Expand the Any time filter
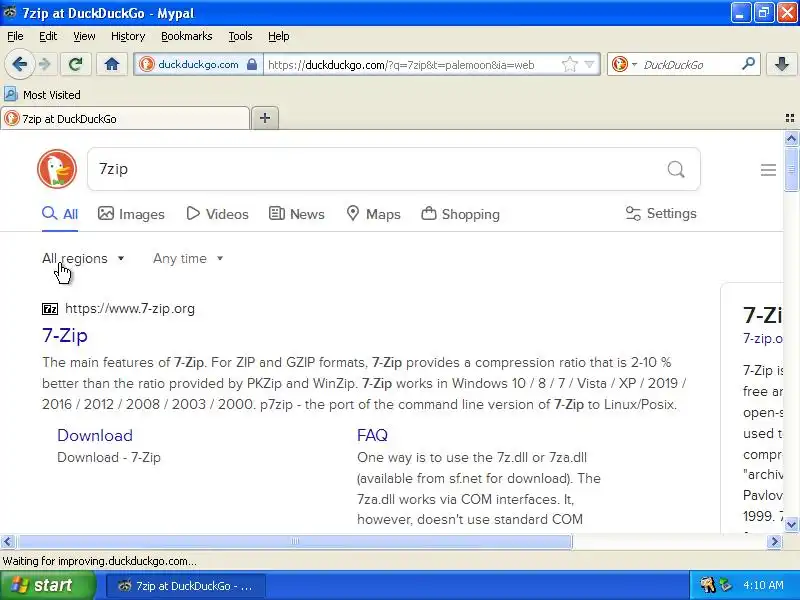This screenshot has height=600, width=800. (x=188, y=258)
